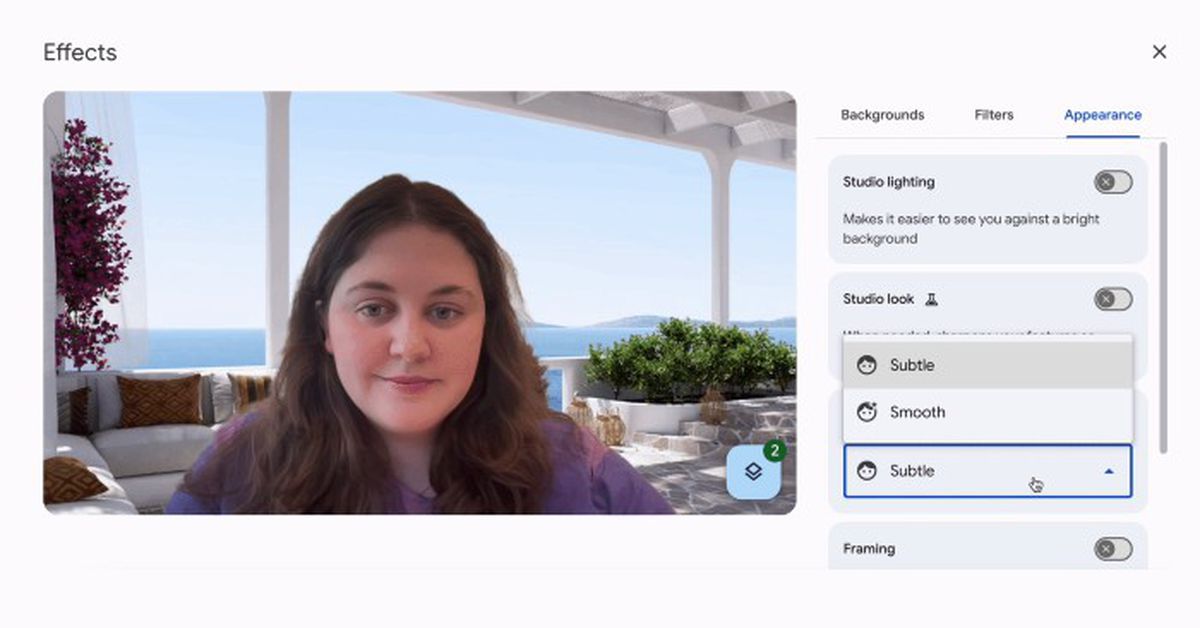
Task: Close the Effects dialog
Action: pos(1159,51)
